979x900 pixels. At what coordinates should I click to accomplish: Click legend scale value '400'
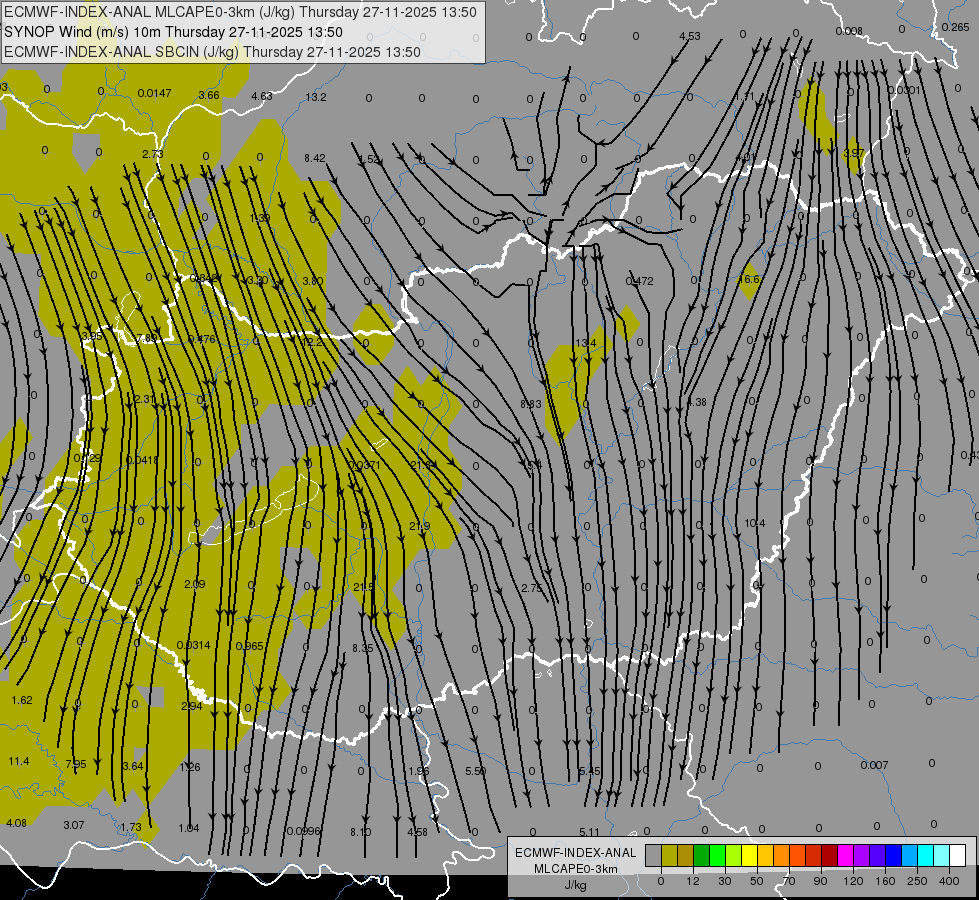(949, 881)
